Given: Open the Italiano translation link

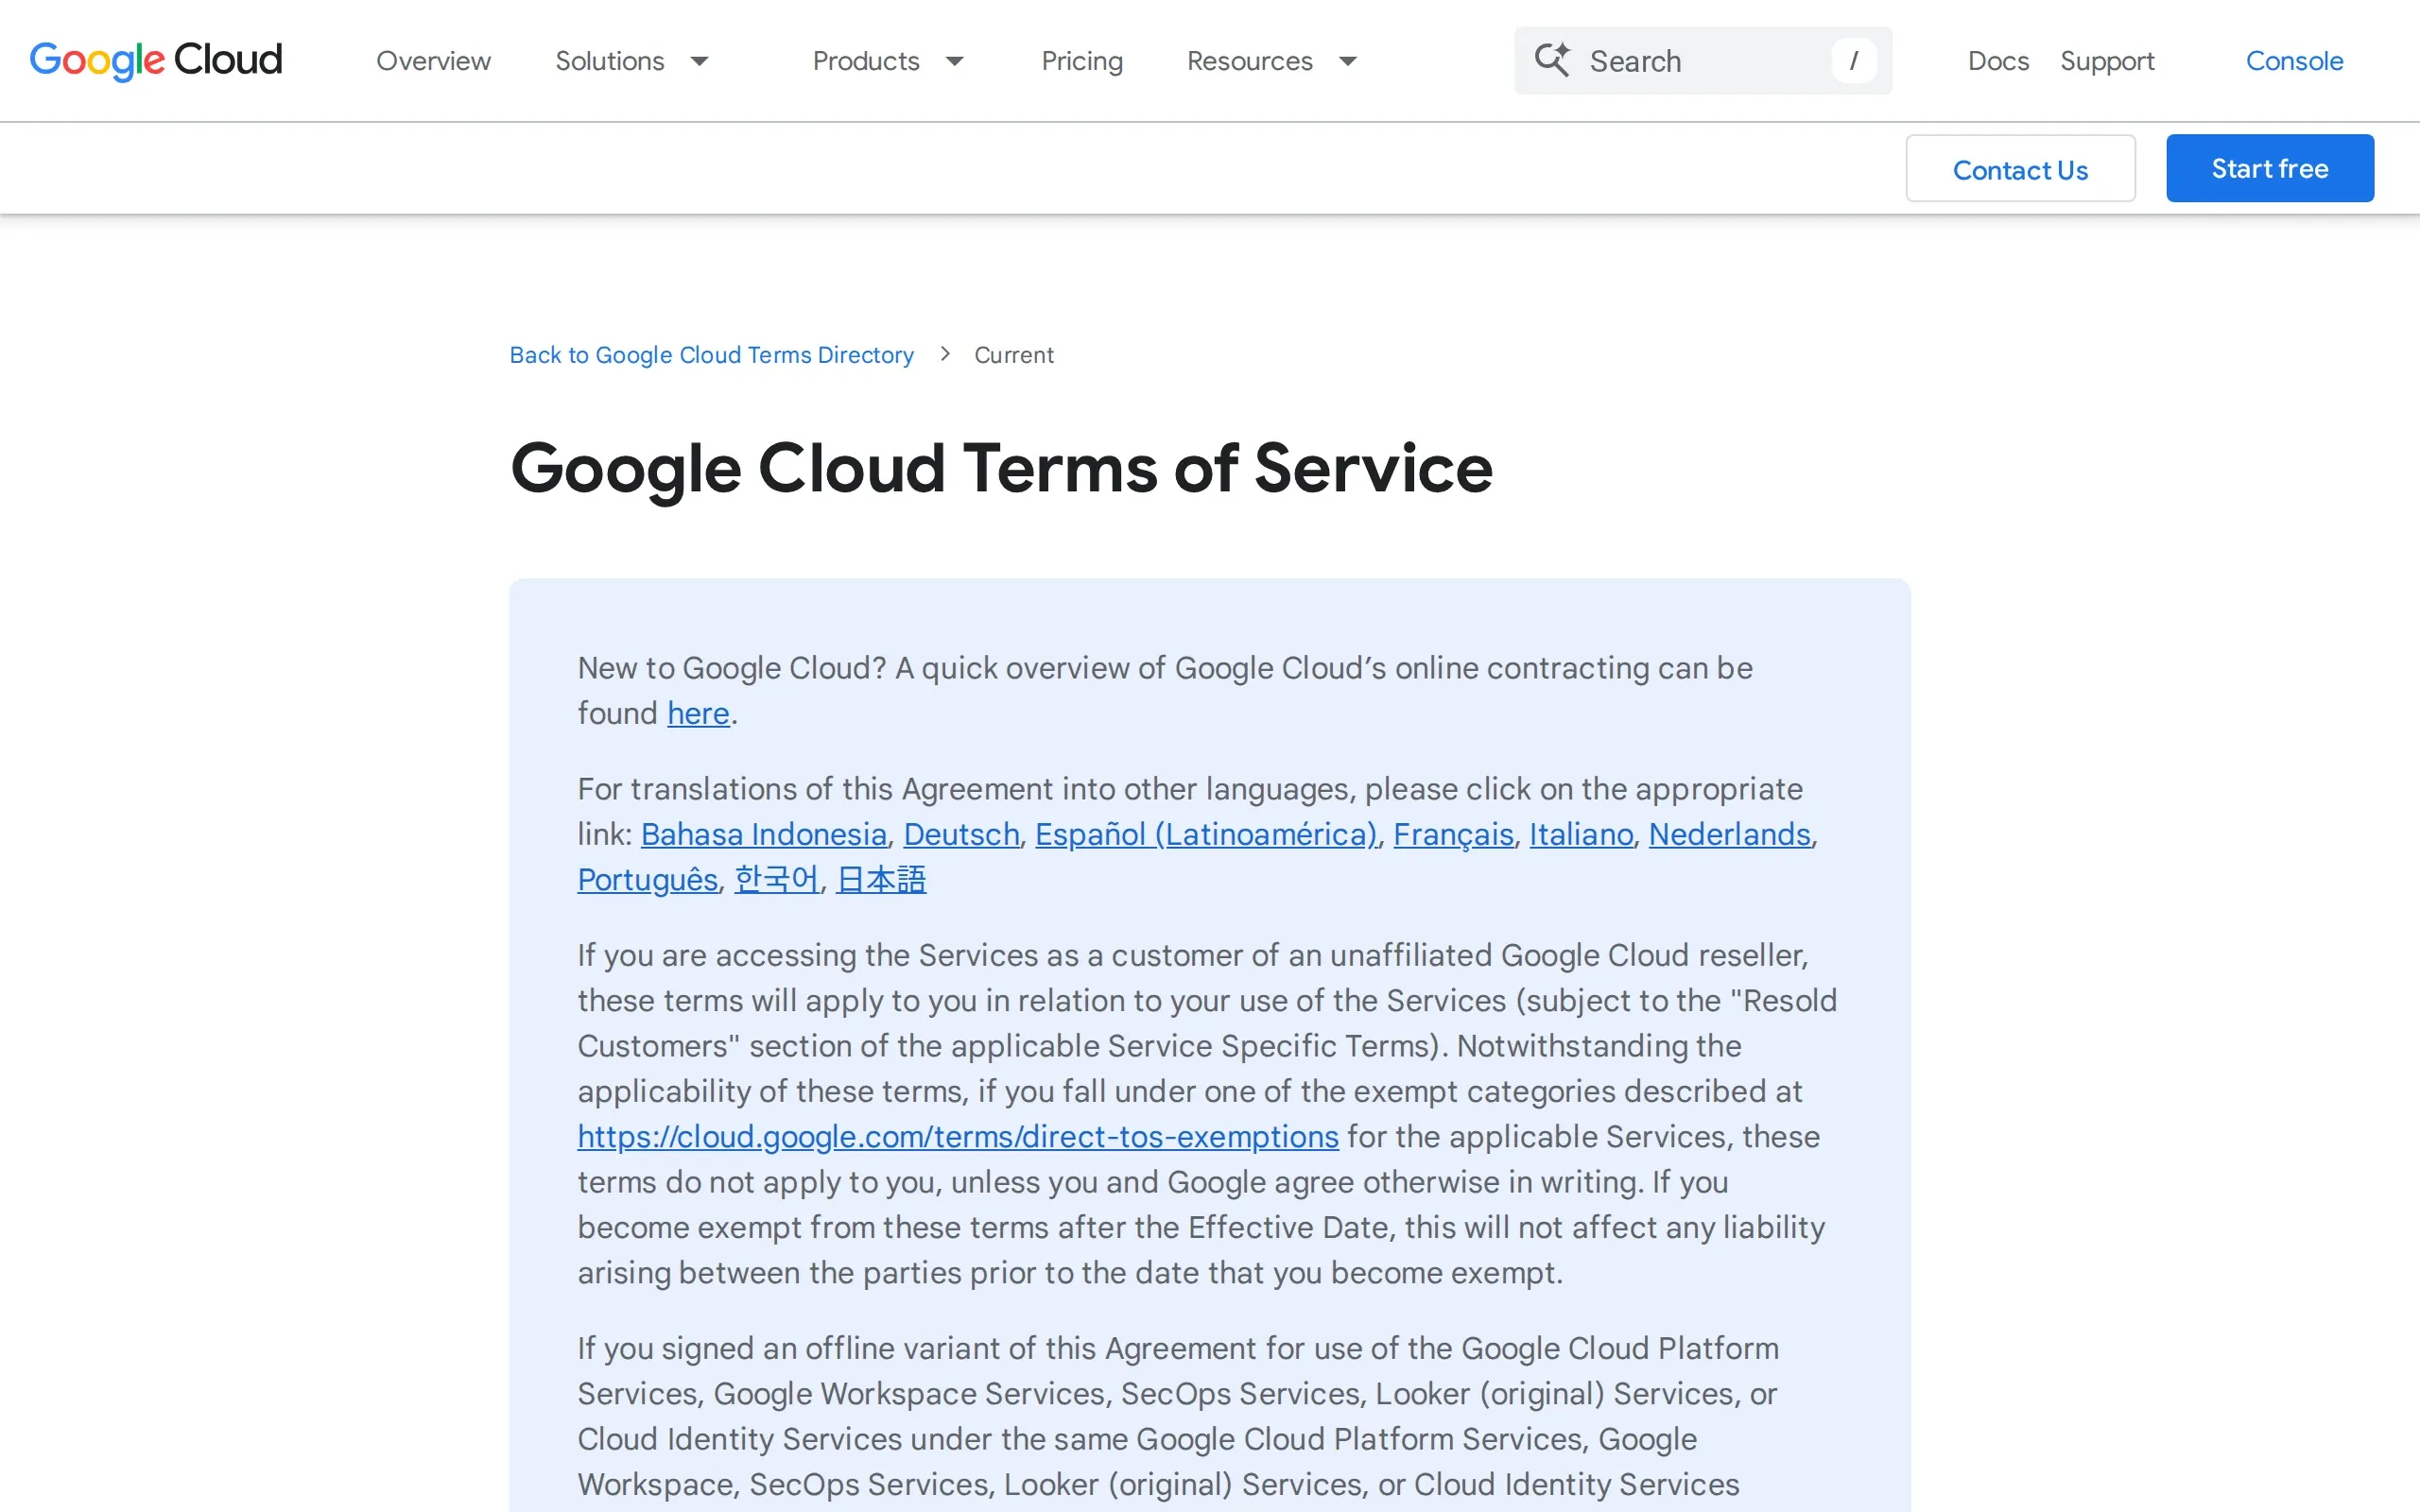Looking at the screenshot, I should (x=1581, y=834).
